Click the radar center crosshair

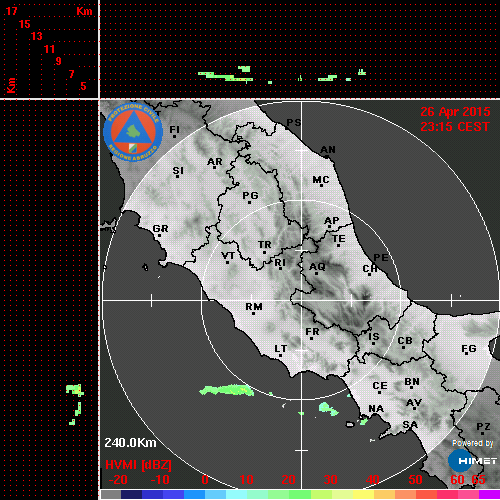click(x=301, y=300)
